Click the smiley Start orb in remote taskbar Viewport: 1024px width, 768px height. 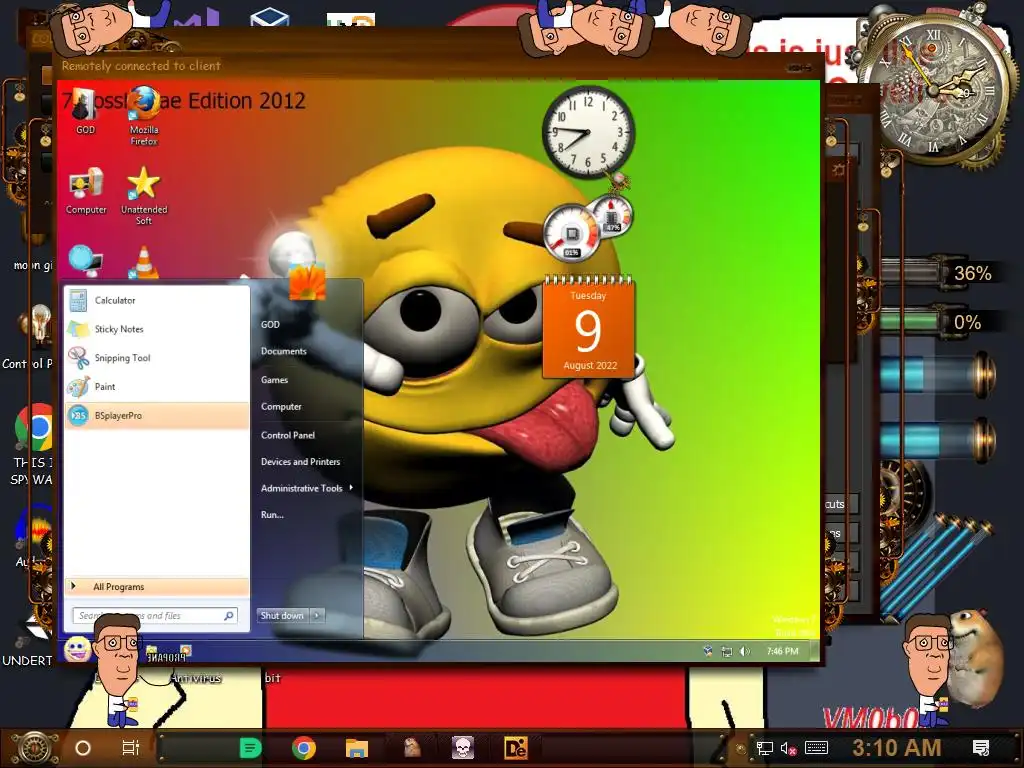(x=78, y=649)
